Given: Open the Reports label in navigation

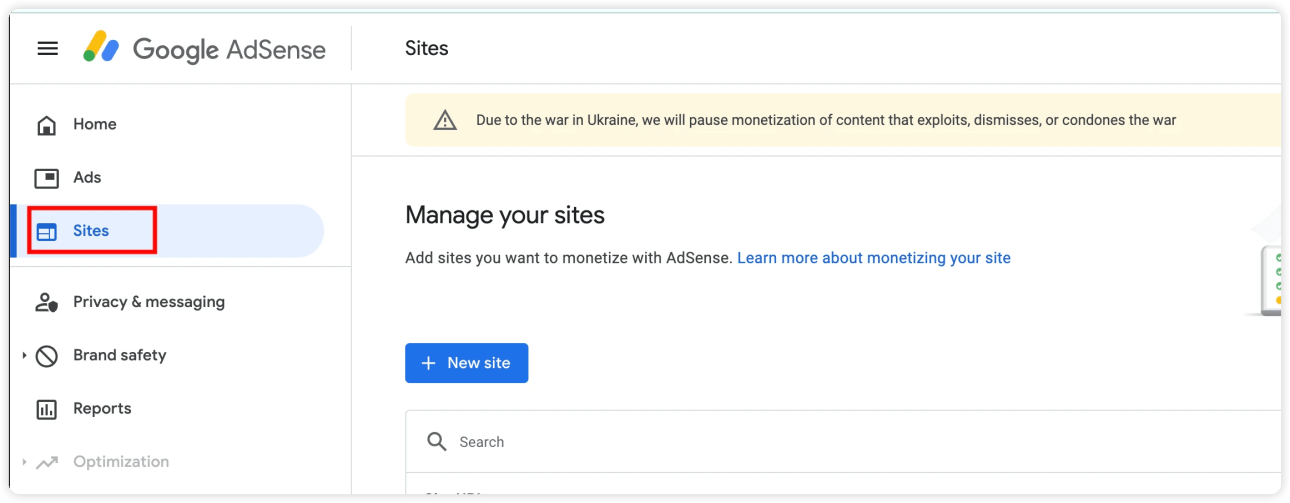Looking at the screenshot, I should 102,408.
